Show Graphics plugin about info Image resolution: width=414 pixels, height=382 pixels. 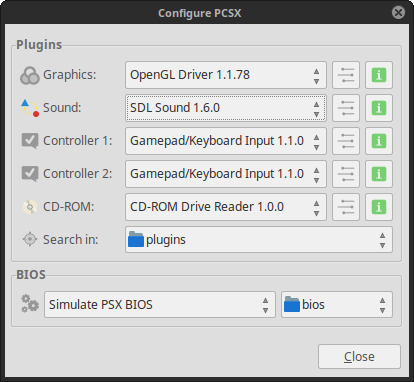379,75
